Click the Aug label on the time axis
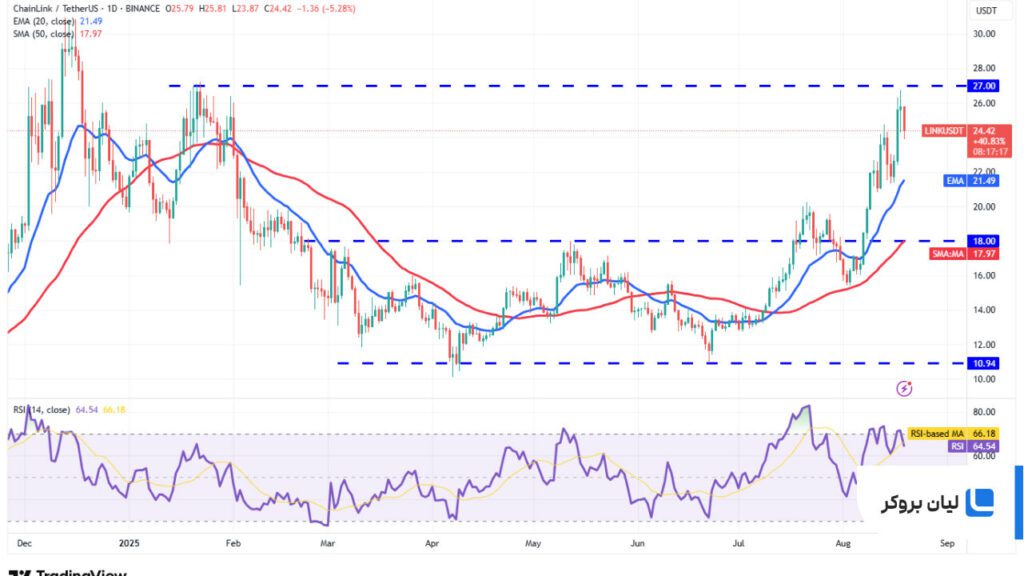Screen dimensions: 1024x576 (x=843, y=543)
